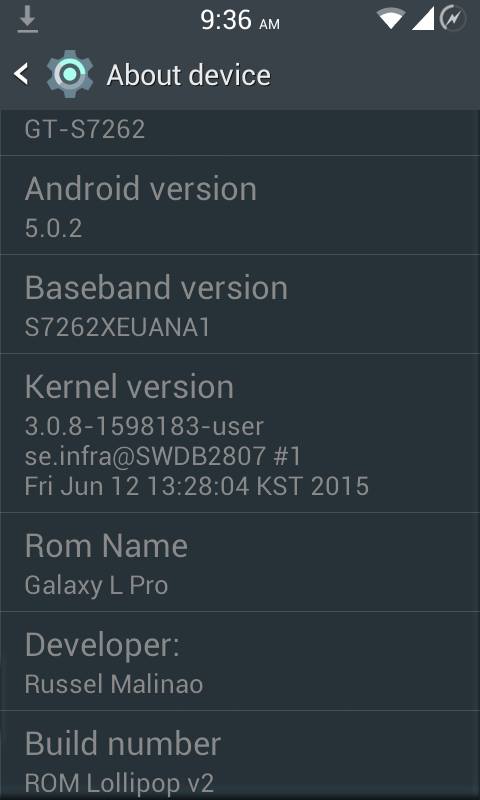The height and width of the screenshot is (800, 480).
Task: Tap the Russel Malinao name
Action: click(114, 684)
